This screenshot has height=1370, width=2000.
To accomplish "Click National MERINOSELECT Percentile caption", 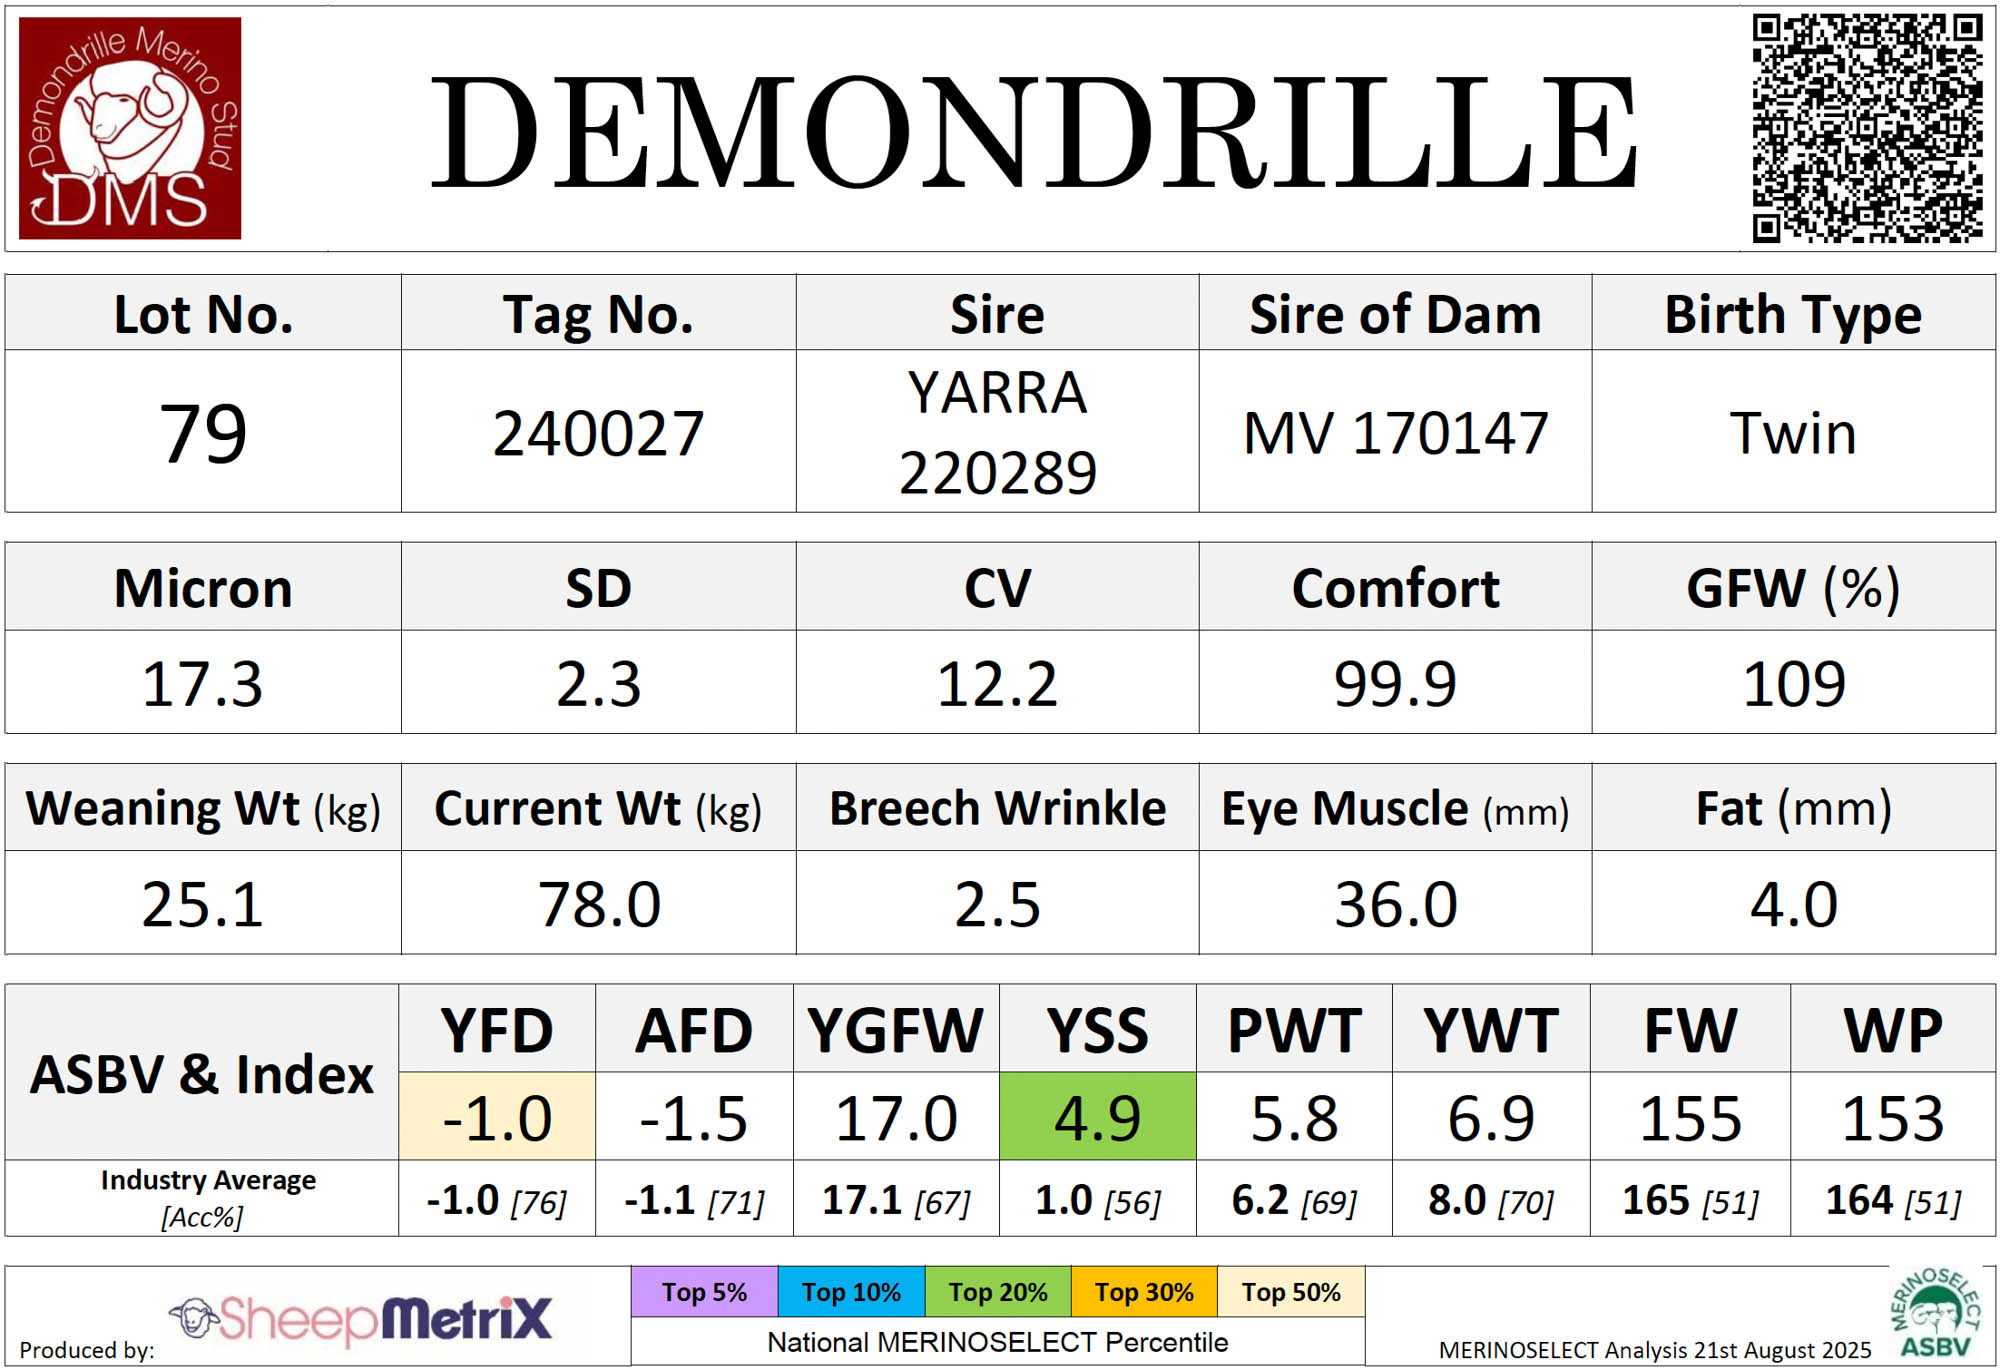I will [997, 1342].
